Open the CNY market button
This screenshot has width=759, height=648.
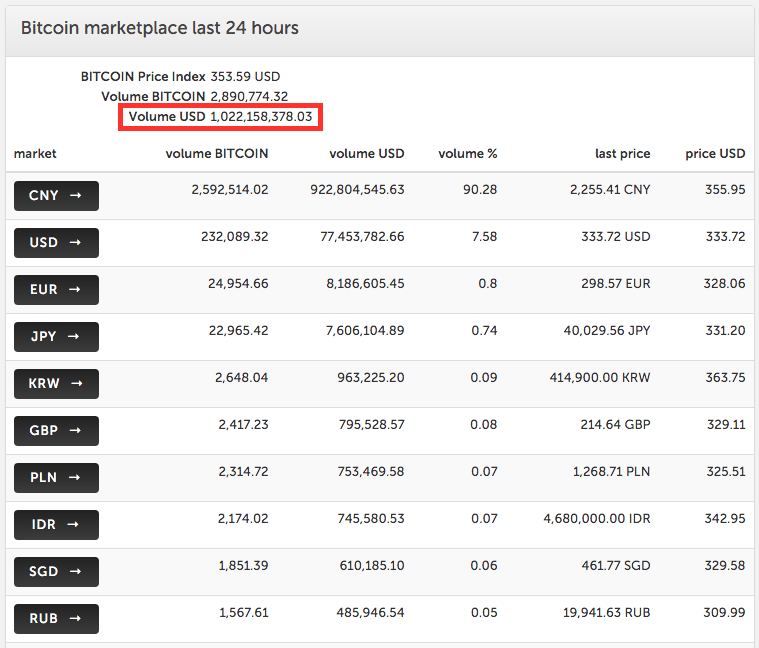coord(56,196)
